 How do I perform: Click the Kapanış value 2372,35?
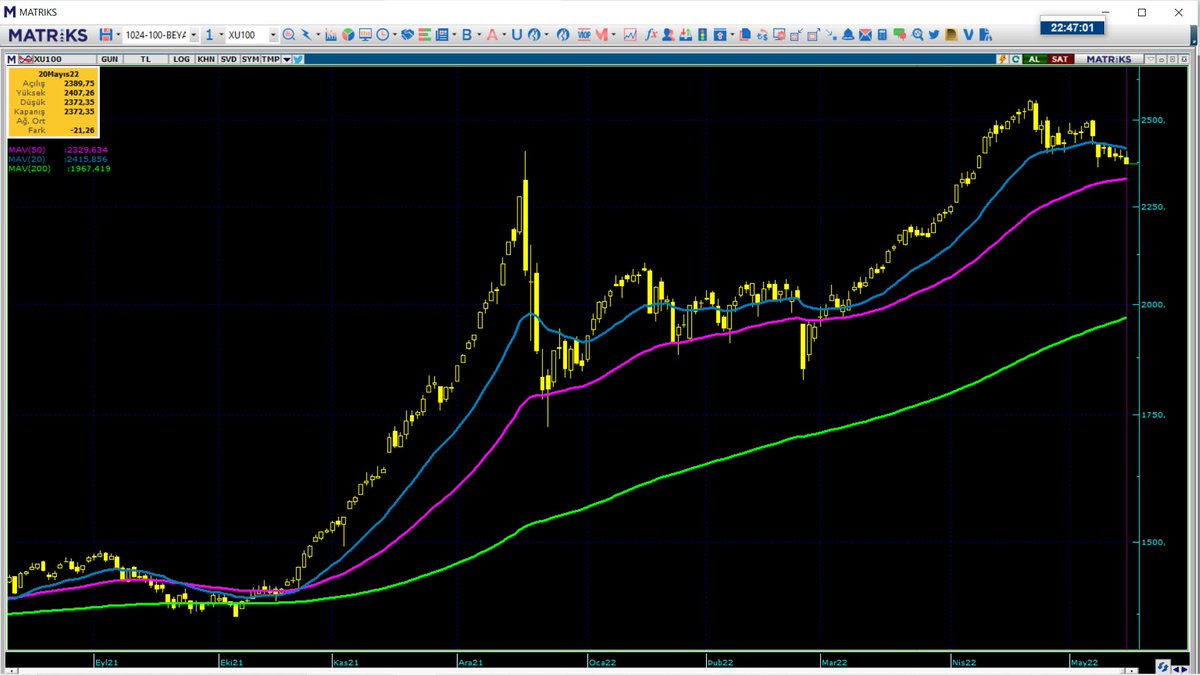(78, 111)
